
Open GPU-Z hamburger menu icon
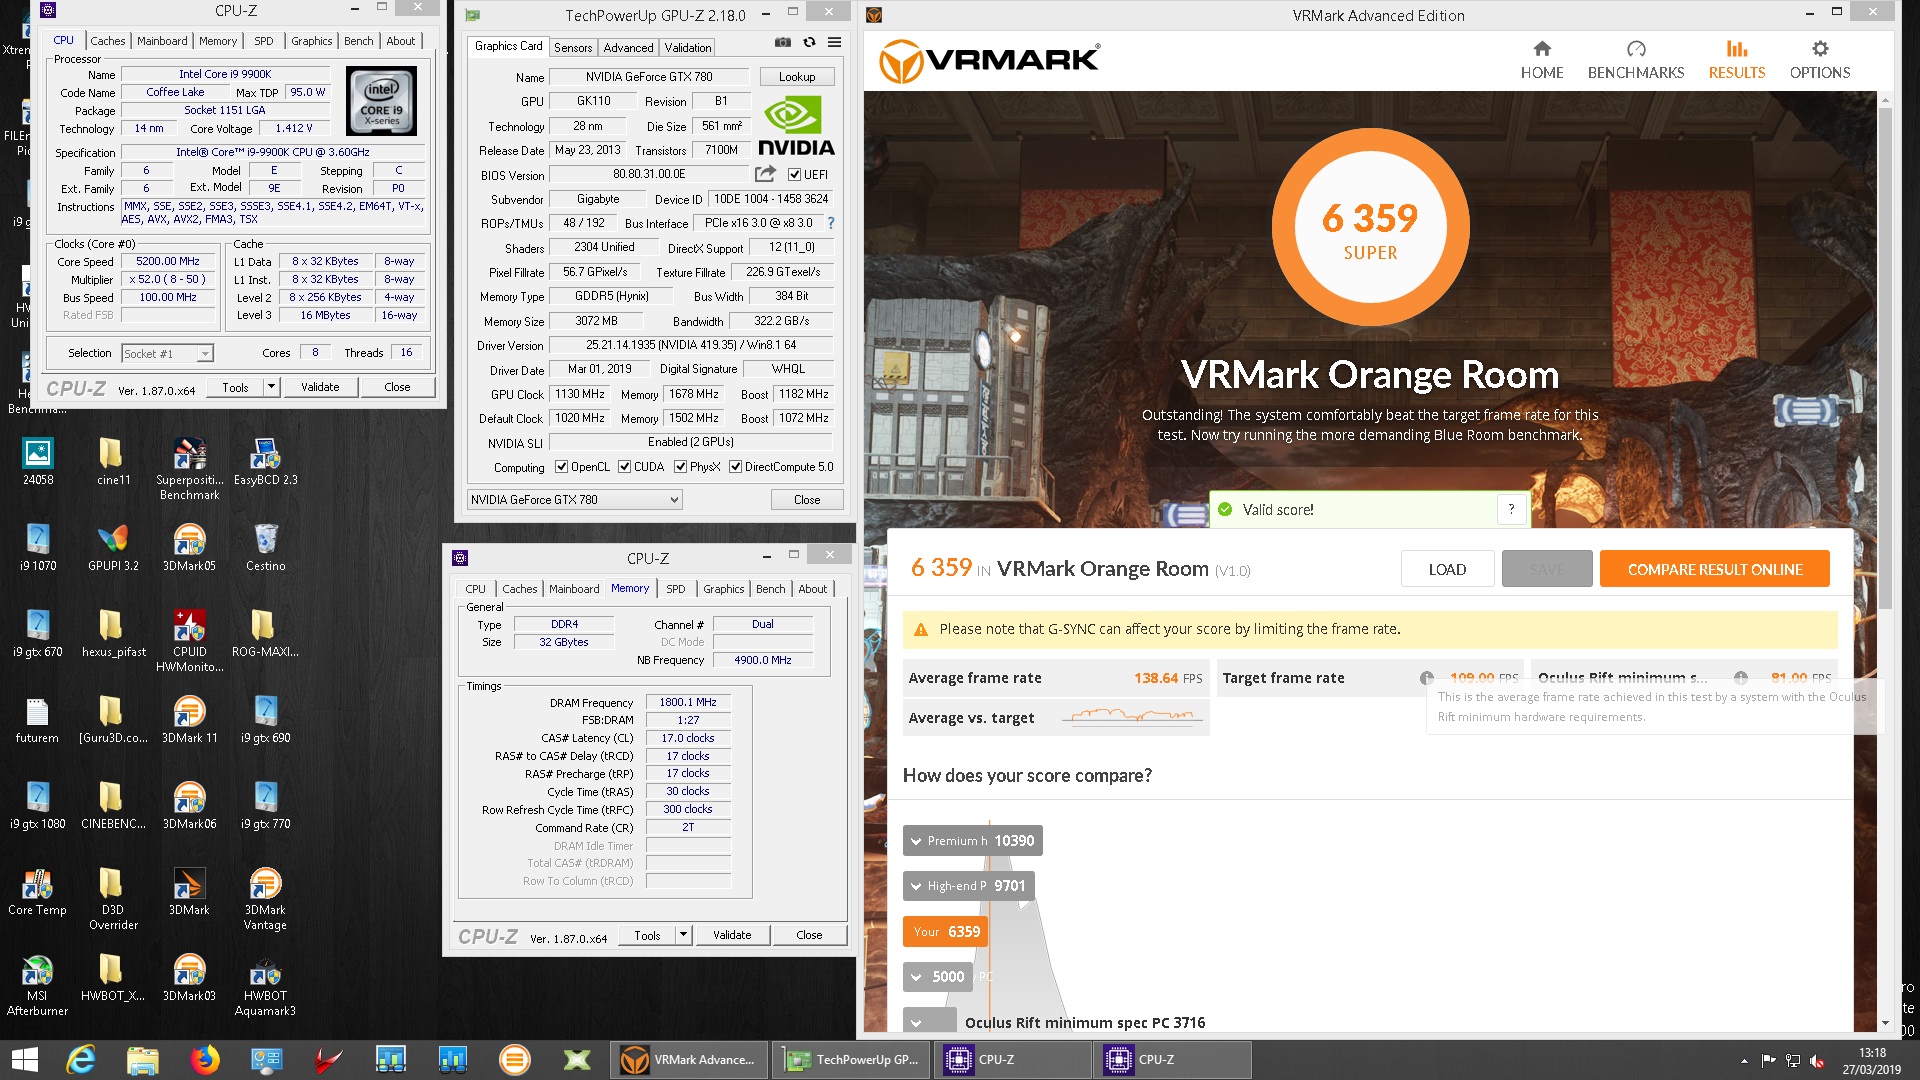(834, 43)
